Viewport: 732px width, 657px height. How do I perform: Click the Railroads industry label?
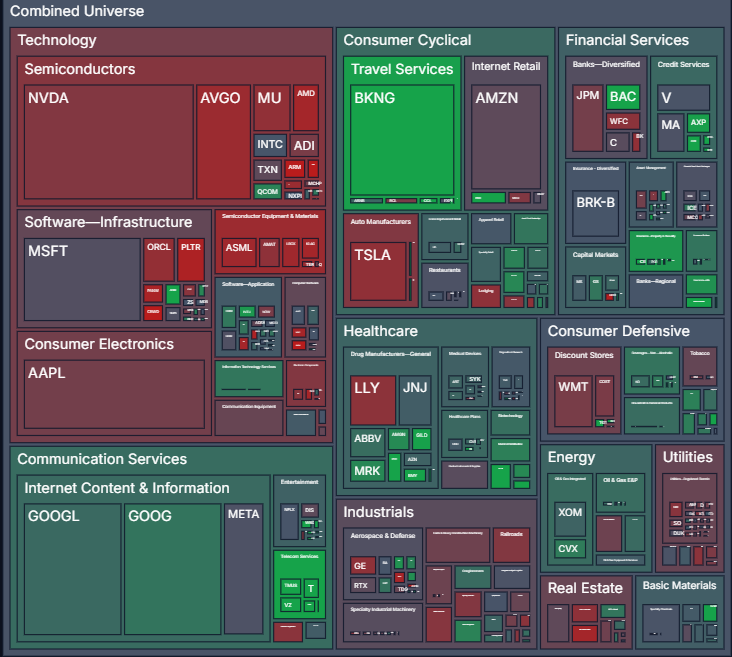pyautogui.click(x=511, y=534)
